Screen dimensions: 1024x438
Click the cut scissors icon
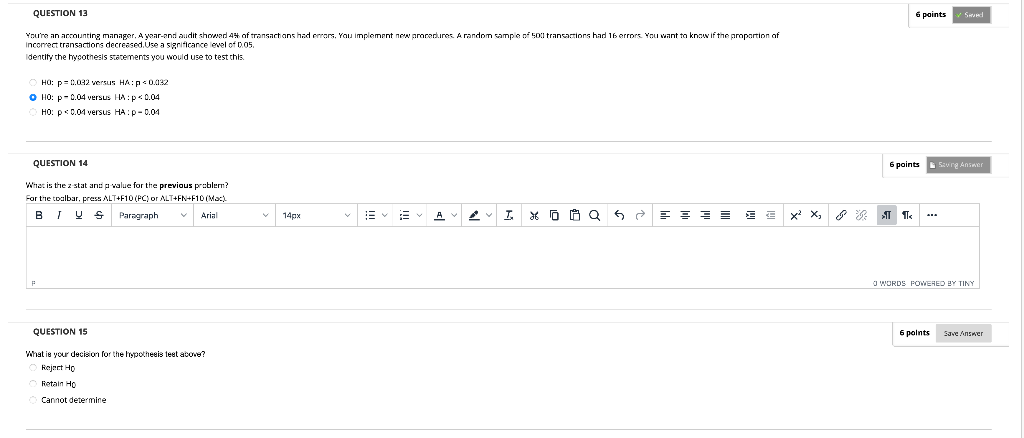[x=534, y=215]
